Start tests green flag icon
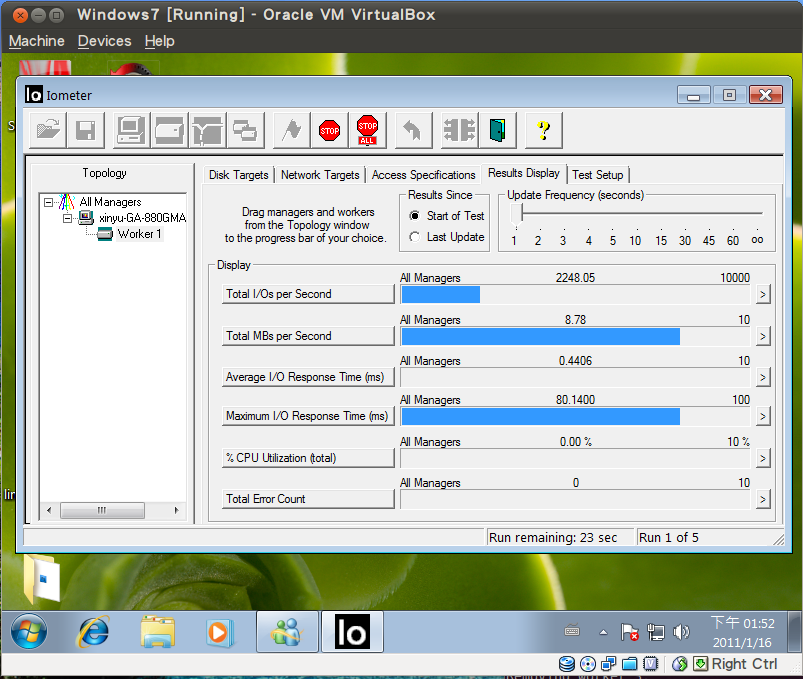This screenshot has width=803, height=679. point(291,130)
